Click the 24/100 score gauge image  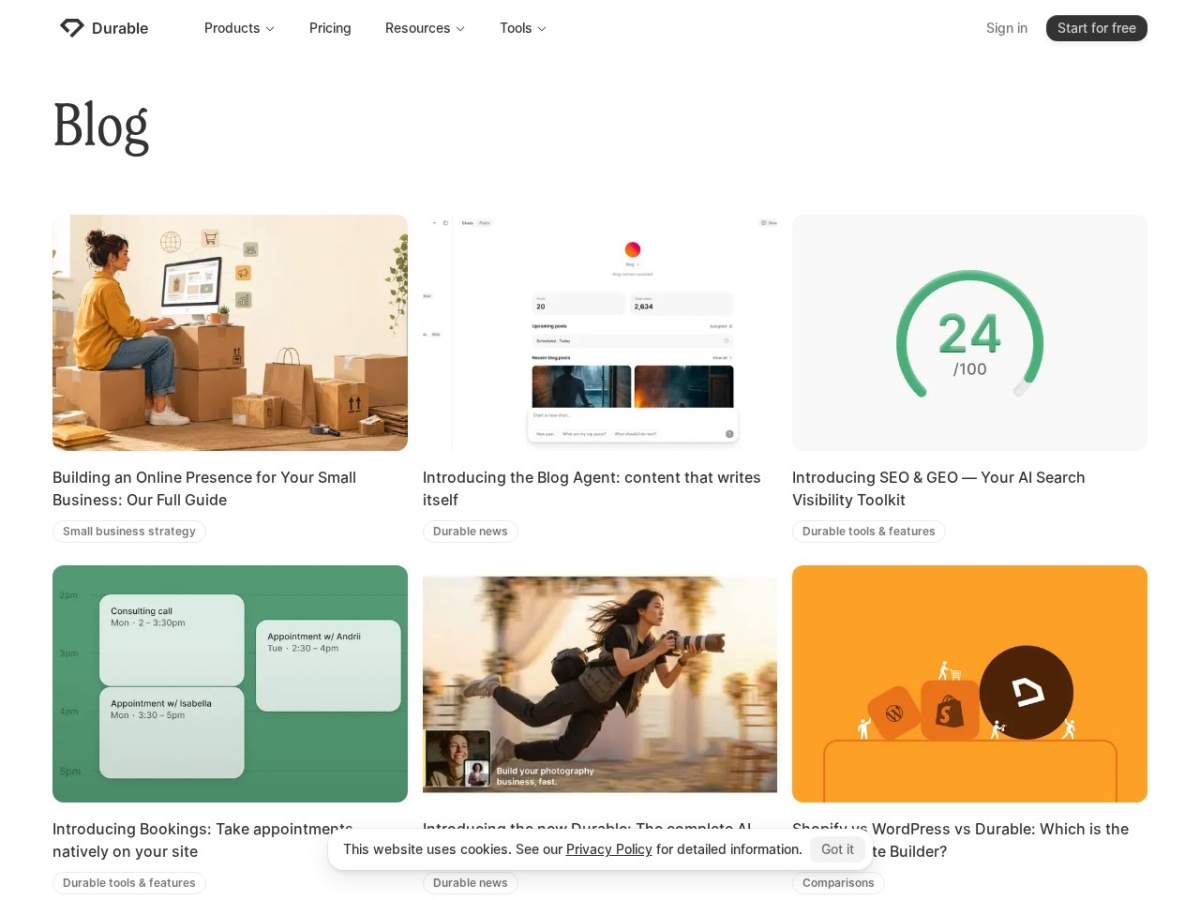pyautogui.click(x=970, y=333)
